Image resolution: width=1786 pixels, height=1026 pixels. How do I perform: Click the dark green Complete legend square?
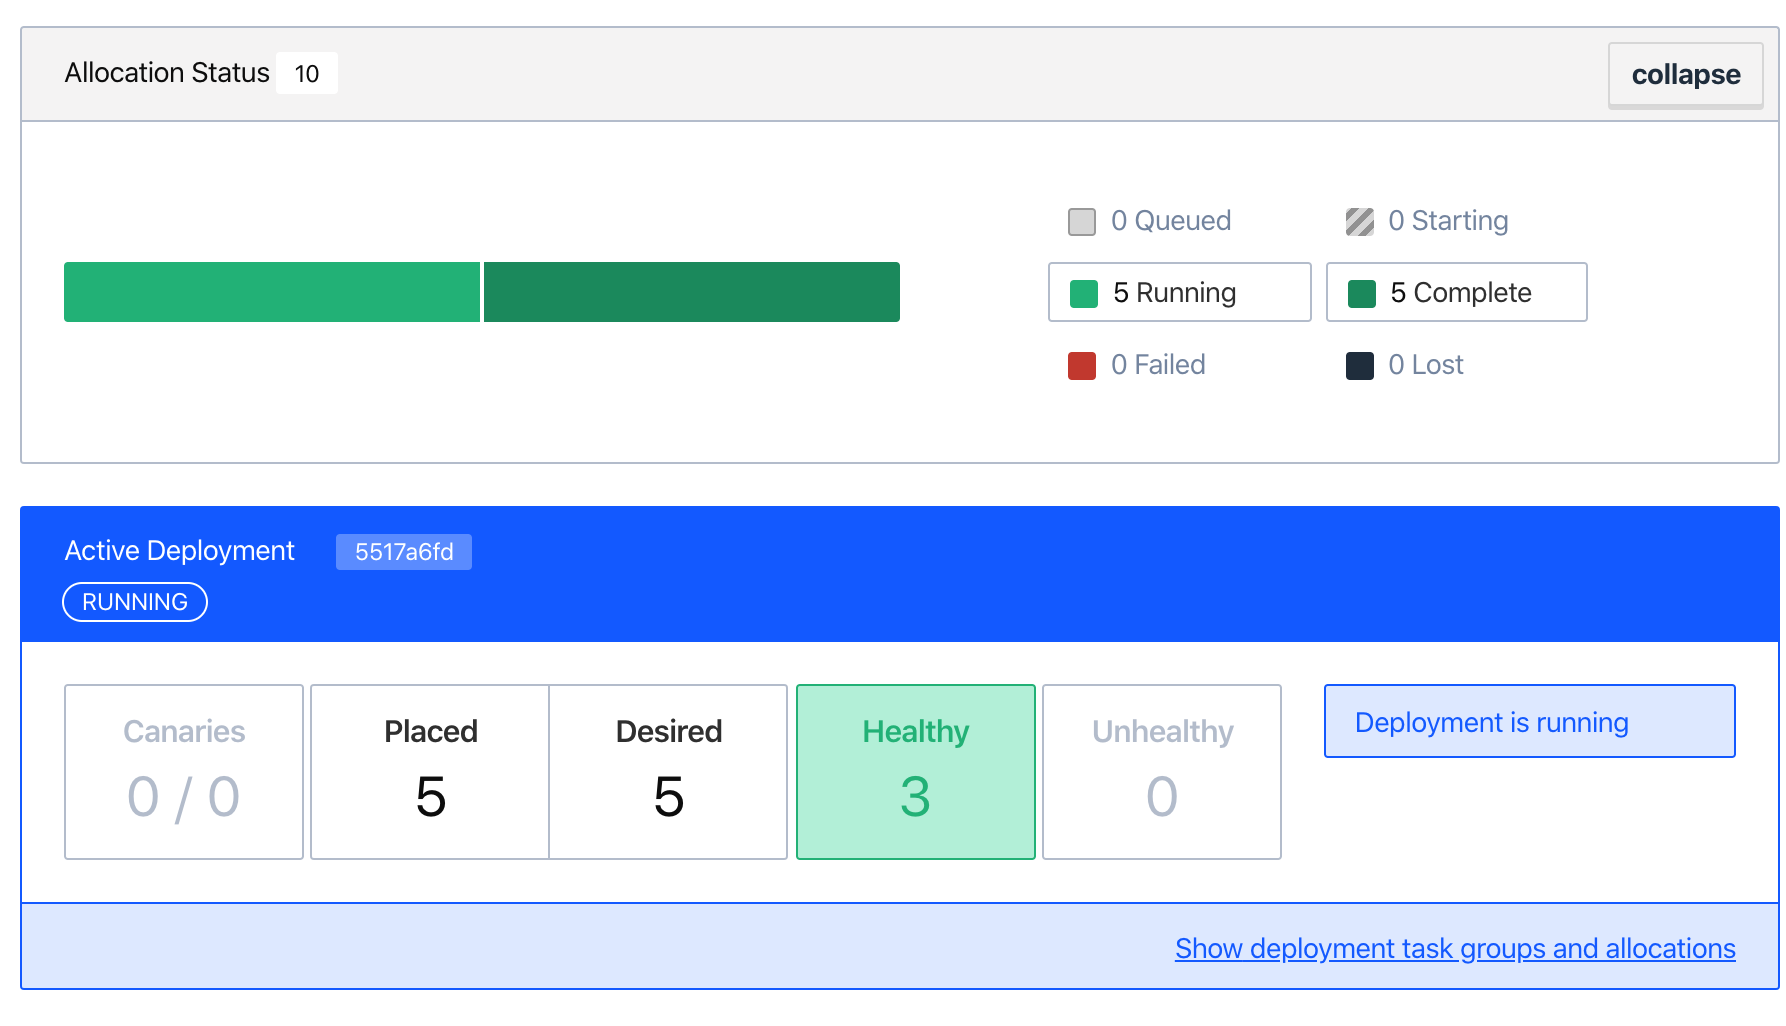(x=1362, y=294)
